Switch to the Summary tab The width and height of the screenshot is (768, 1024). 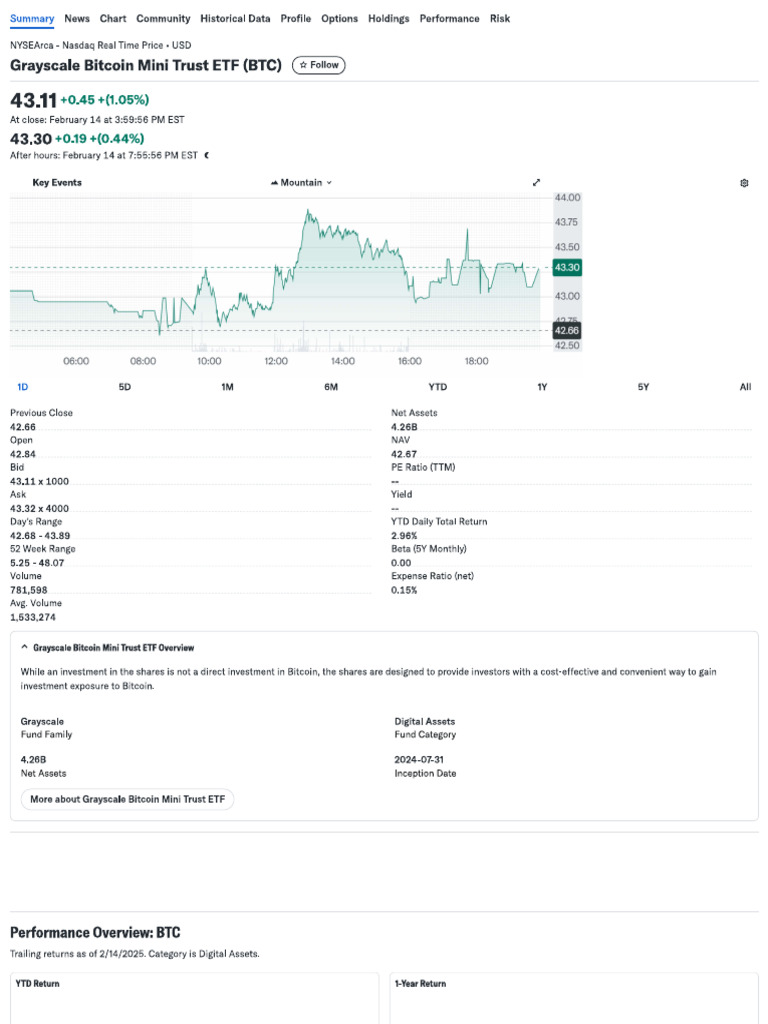click(32, 18)
